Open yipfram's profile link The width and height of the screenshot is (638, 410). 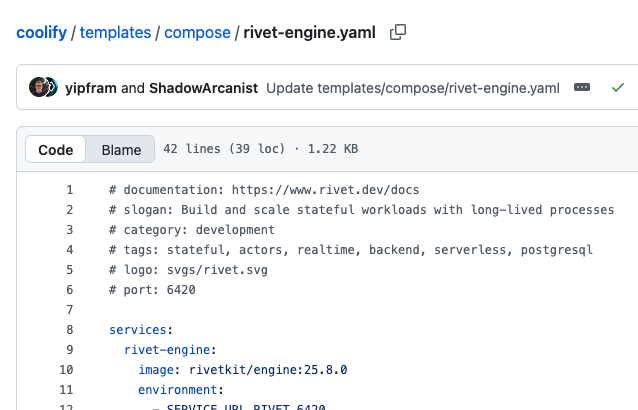coord(91,88)
